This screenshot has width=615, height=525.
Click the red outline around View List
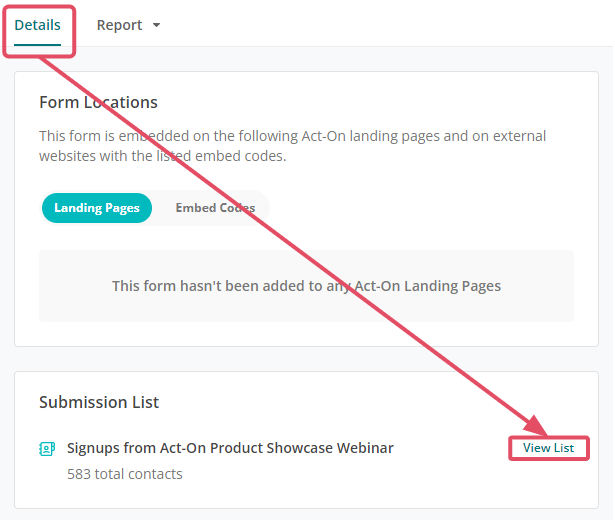pos(549,448)
